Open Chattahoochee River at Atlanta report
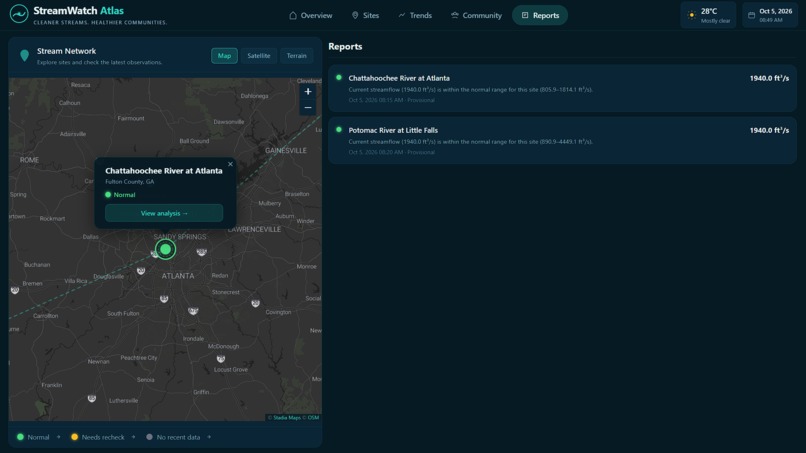The image size is (806, 453). tap(562, 88)
